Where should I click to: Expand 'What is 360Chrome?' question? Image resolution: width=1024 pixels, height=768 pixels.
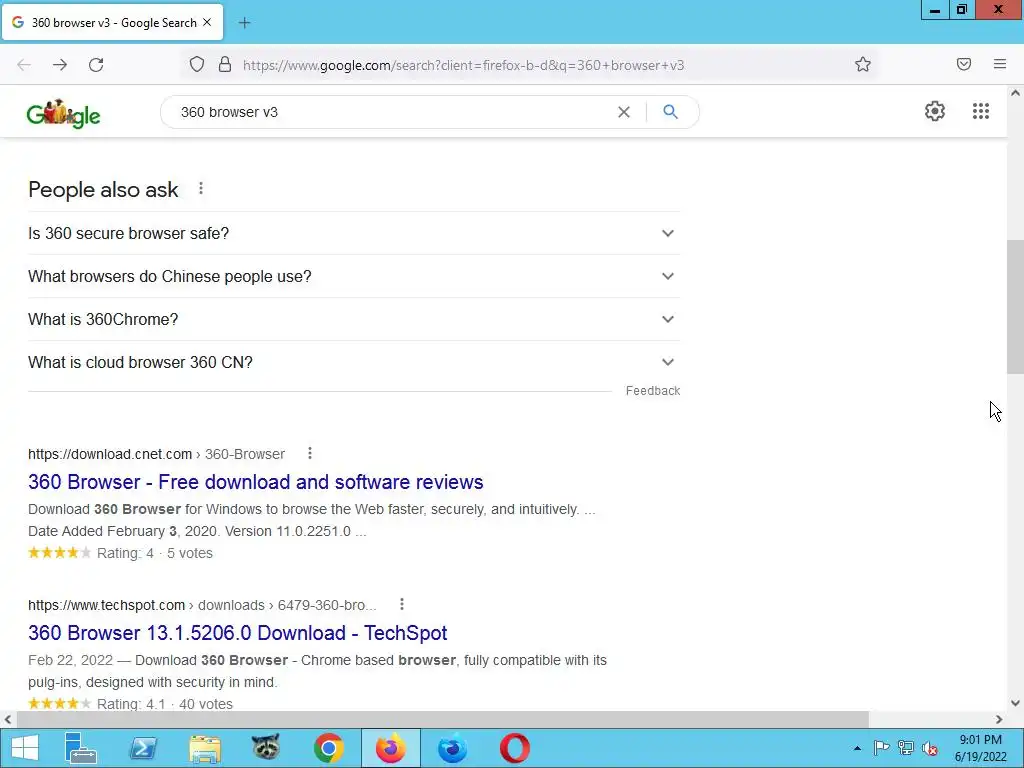point(354,319)
